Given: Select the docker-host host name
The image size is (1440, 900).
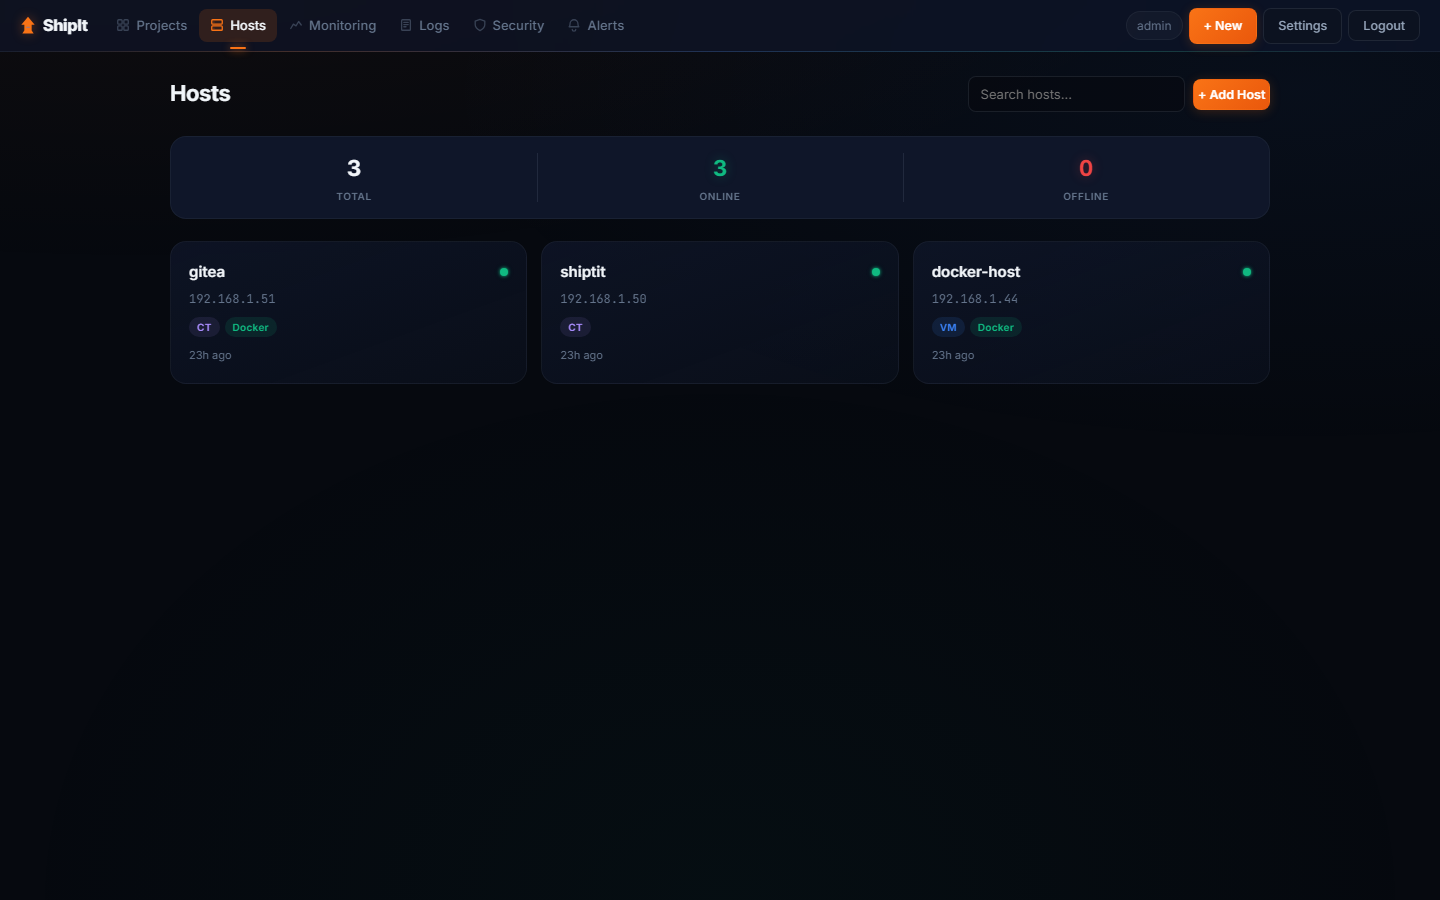Looking at the screenshot, I should [x=975, y=272].
